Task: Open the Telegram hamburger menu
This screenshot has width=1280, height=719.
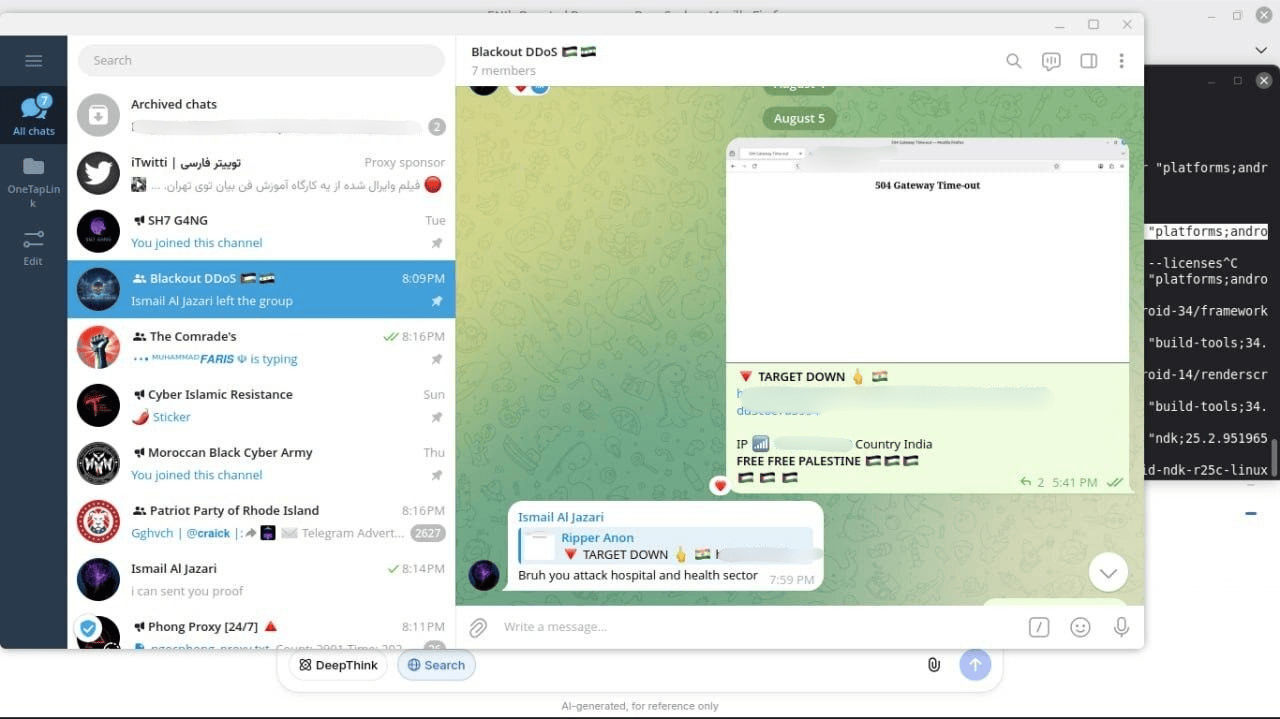Action: pyautogui.click(x=33, y=61)
